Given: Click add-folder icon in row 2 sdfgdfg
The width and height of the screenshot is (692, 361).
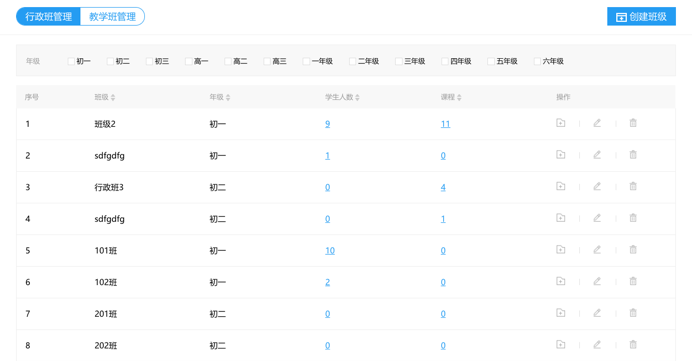Looking at the screenshot, I should coord(560,154).
